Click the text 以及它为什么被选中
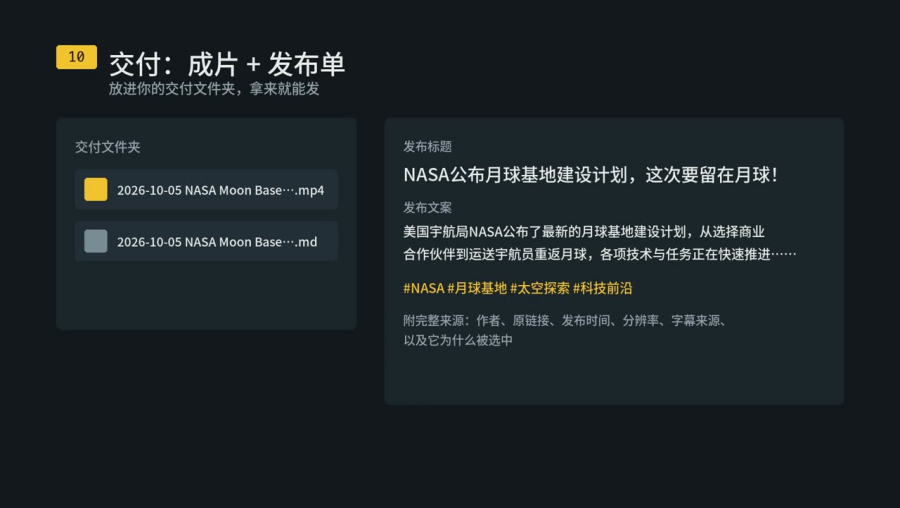 coord(458,340)
